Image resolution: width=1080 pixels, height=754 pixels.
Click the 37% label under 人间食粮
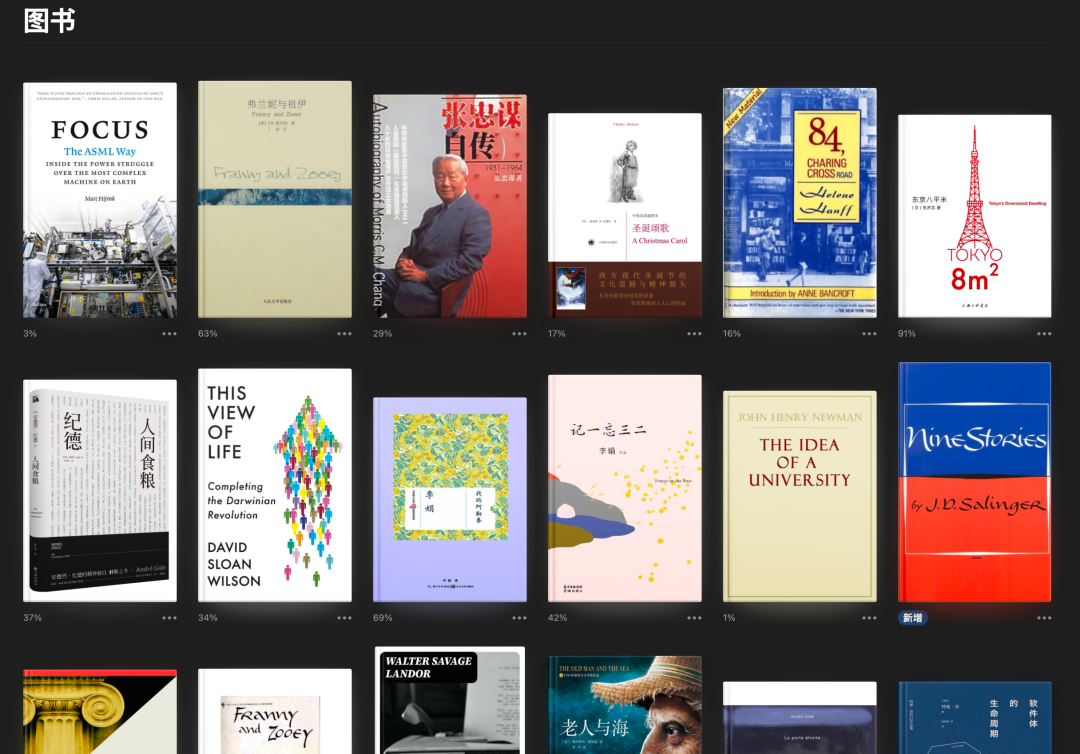[32, 618]
